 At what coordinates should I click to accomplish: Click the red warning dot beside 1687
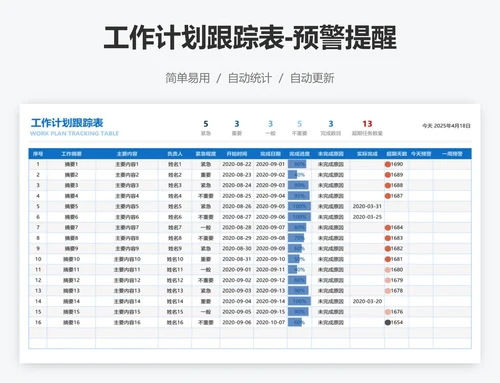point(388,196)
